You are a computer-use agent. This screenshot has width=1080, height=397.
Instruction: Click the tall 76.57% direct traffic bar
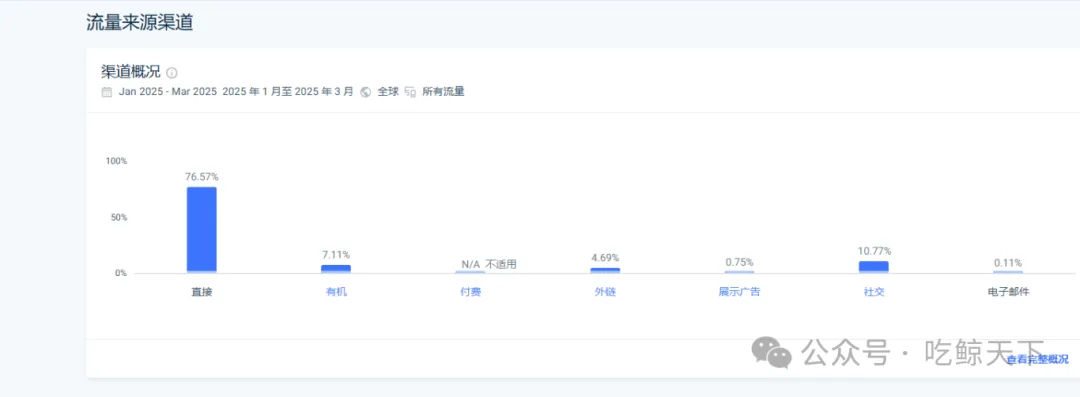coord(202,230)
